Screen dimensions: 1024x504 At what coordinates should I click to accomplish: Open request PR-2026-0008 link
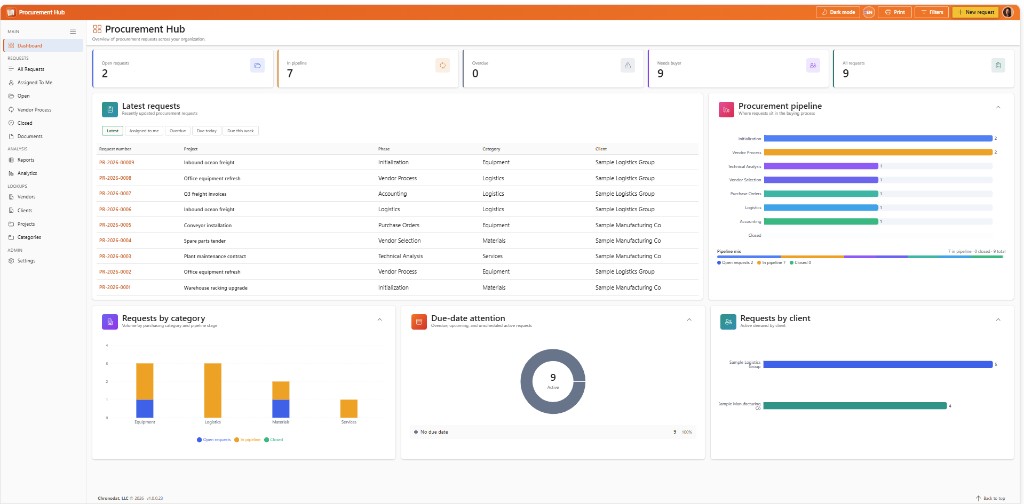pos(115,178)
